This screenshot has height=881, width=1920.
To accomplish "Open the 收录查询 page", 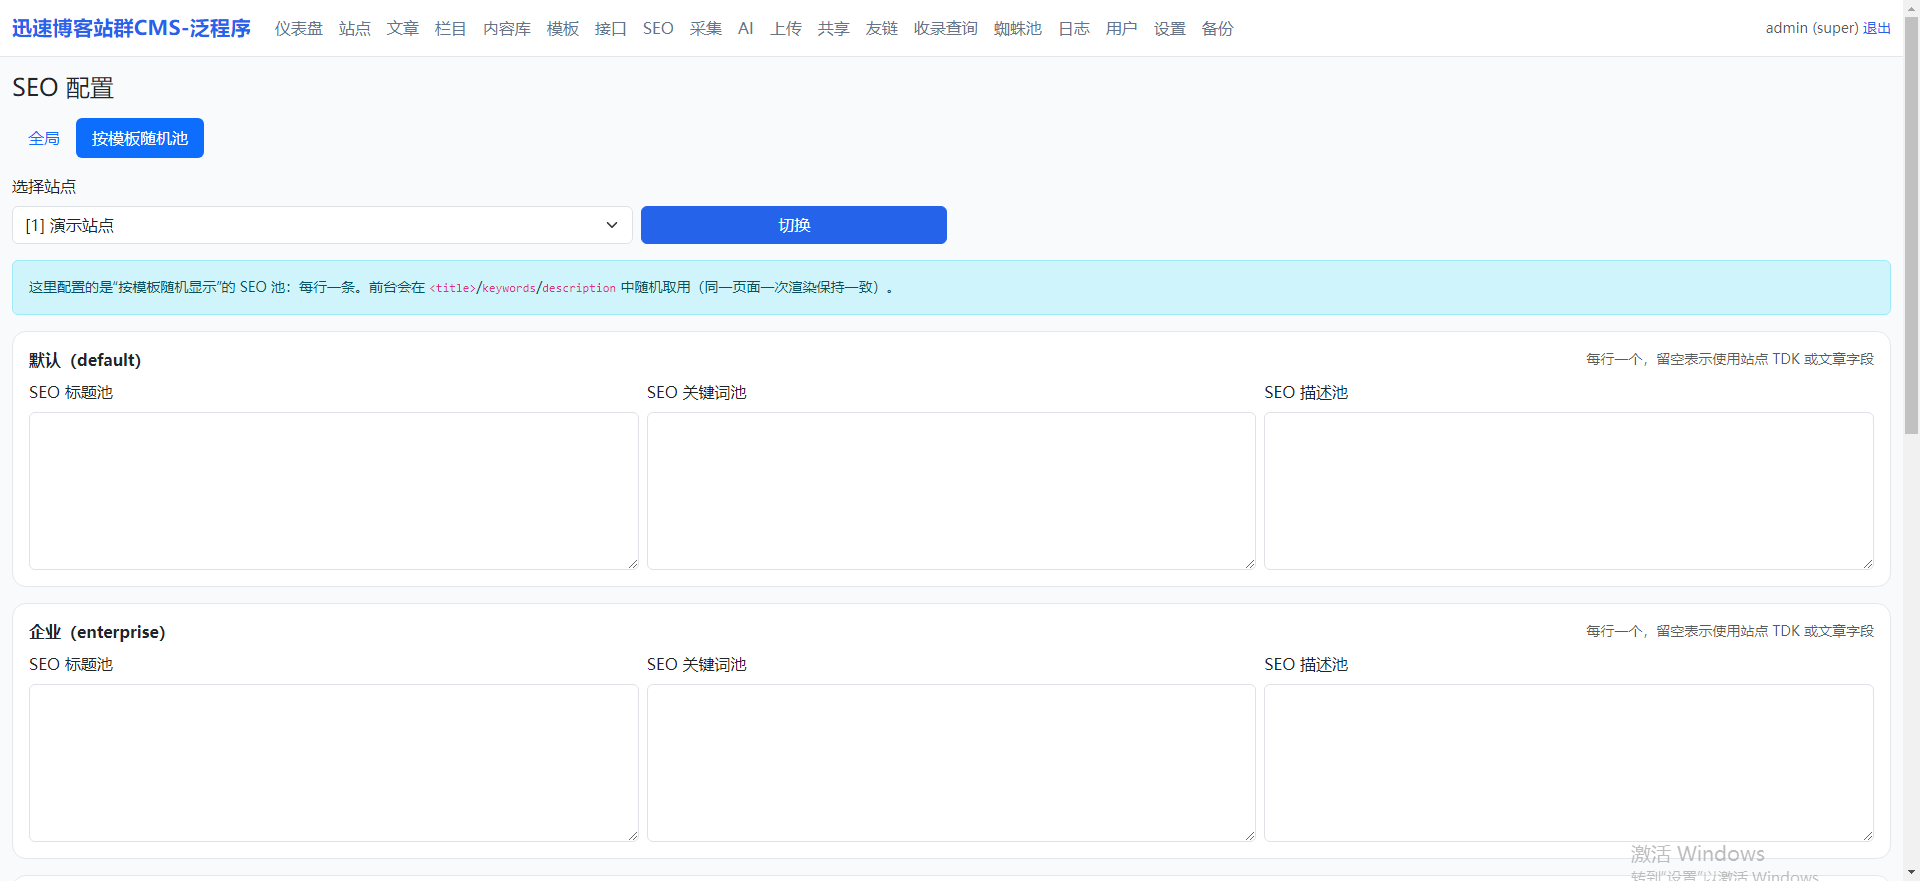I will 945,28.
